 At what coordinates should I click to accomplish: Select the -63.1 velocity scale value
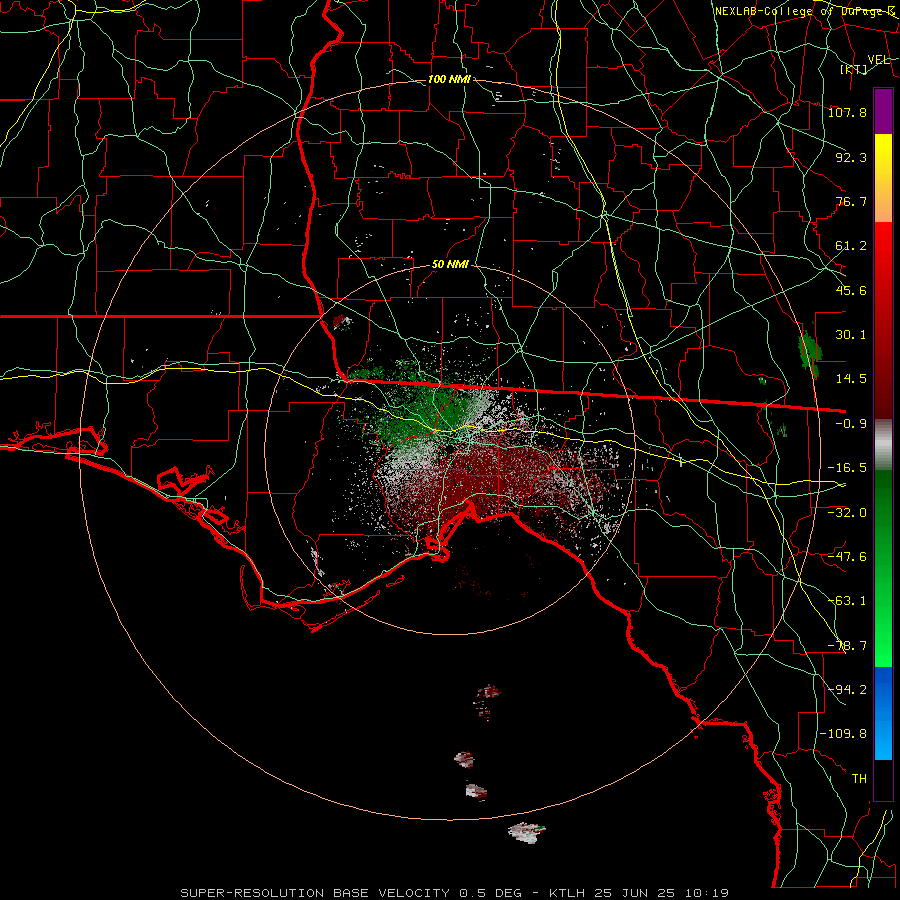(x=847, y=601)
